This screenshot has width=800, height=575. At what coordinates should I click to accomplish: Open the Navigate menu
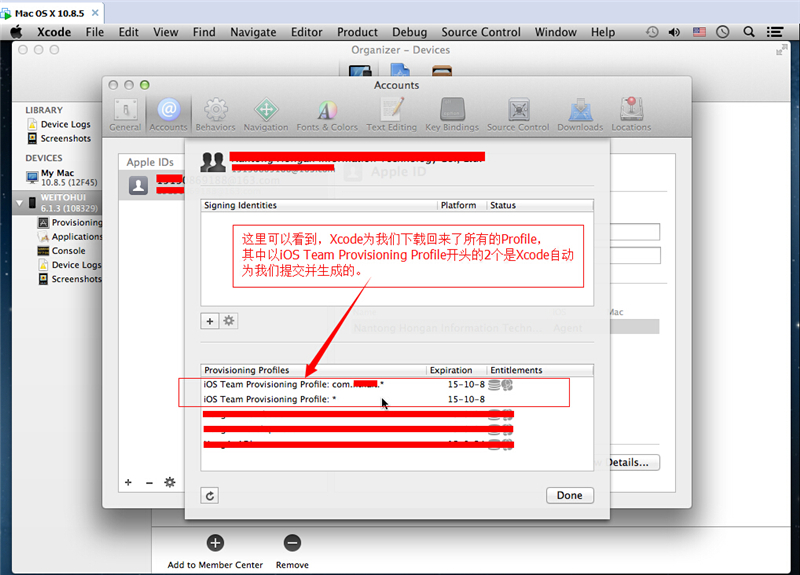(x=253, y=32)
